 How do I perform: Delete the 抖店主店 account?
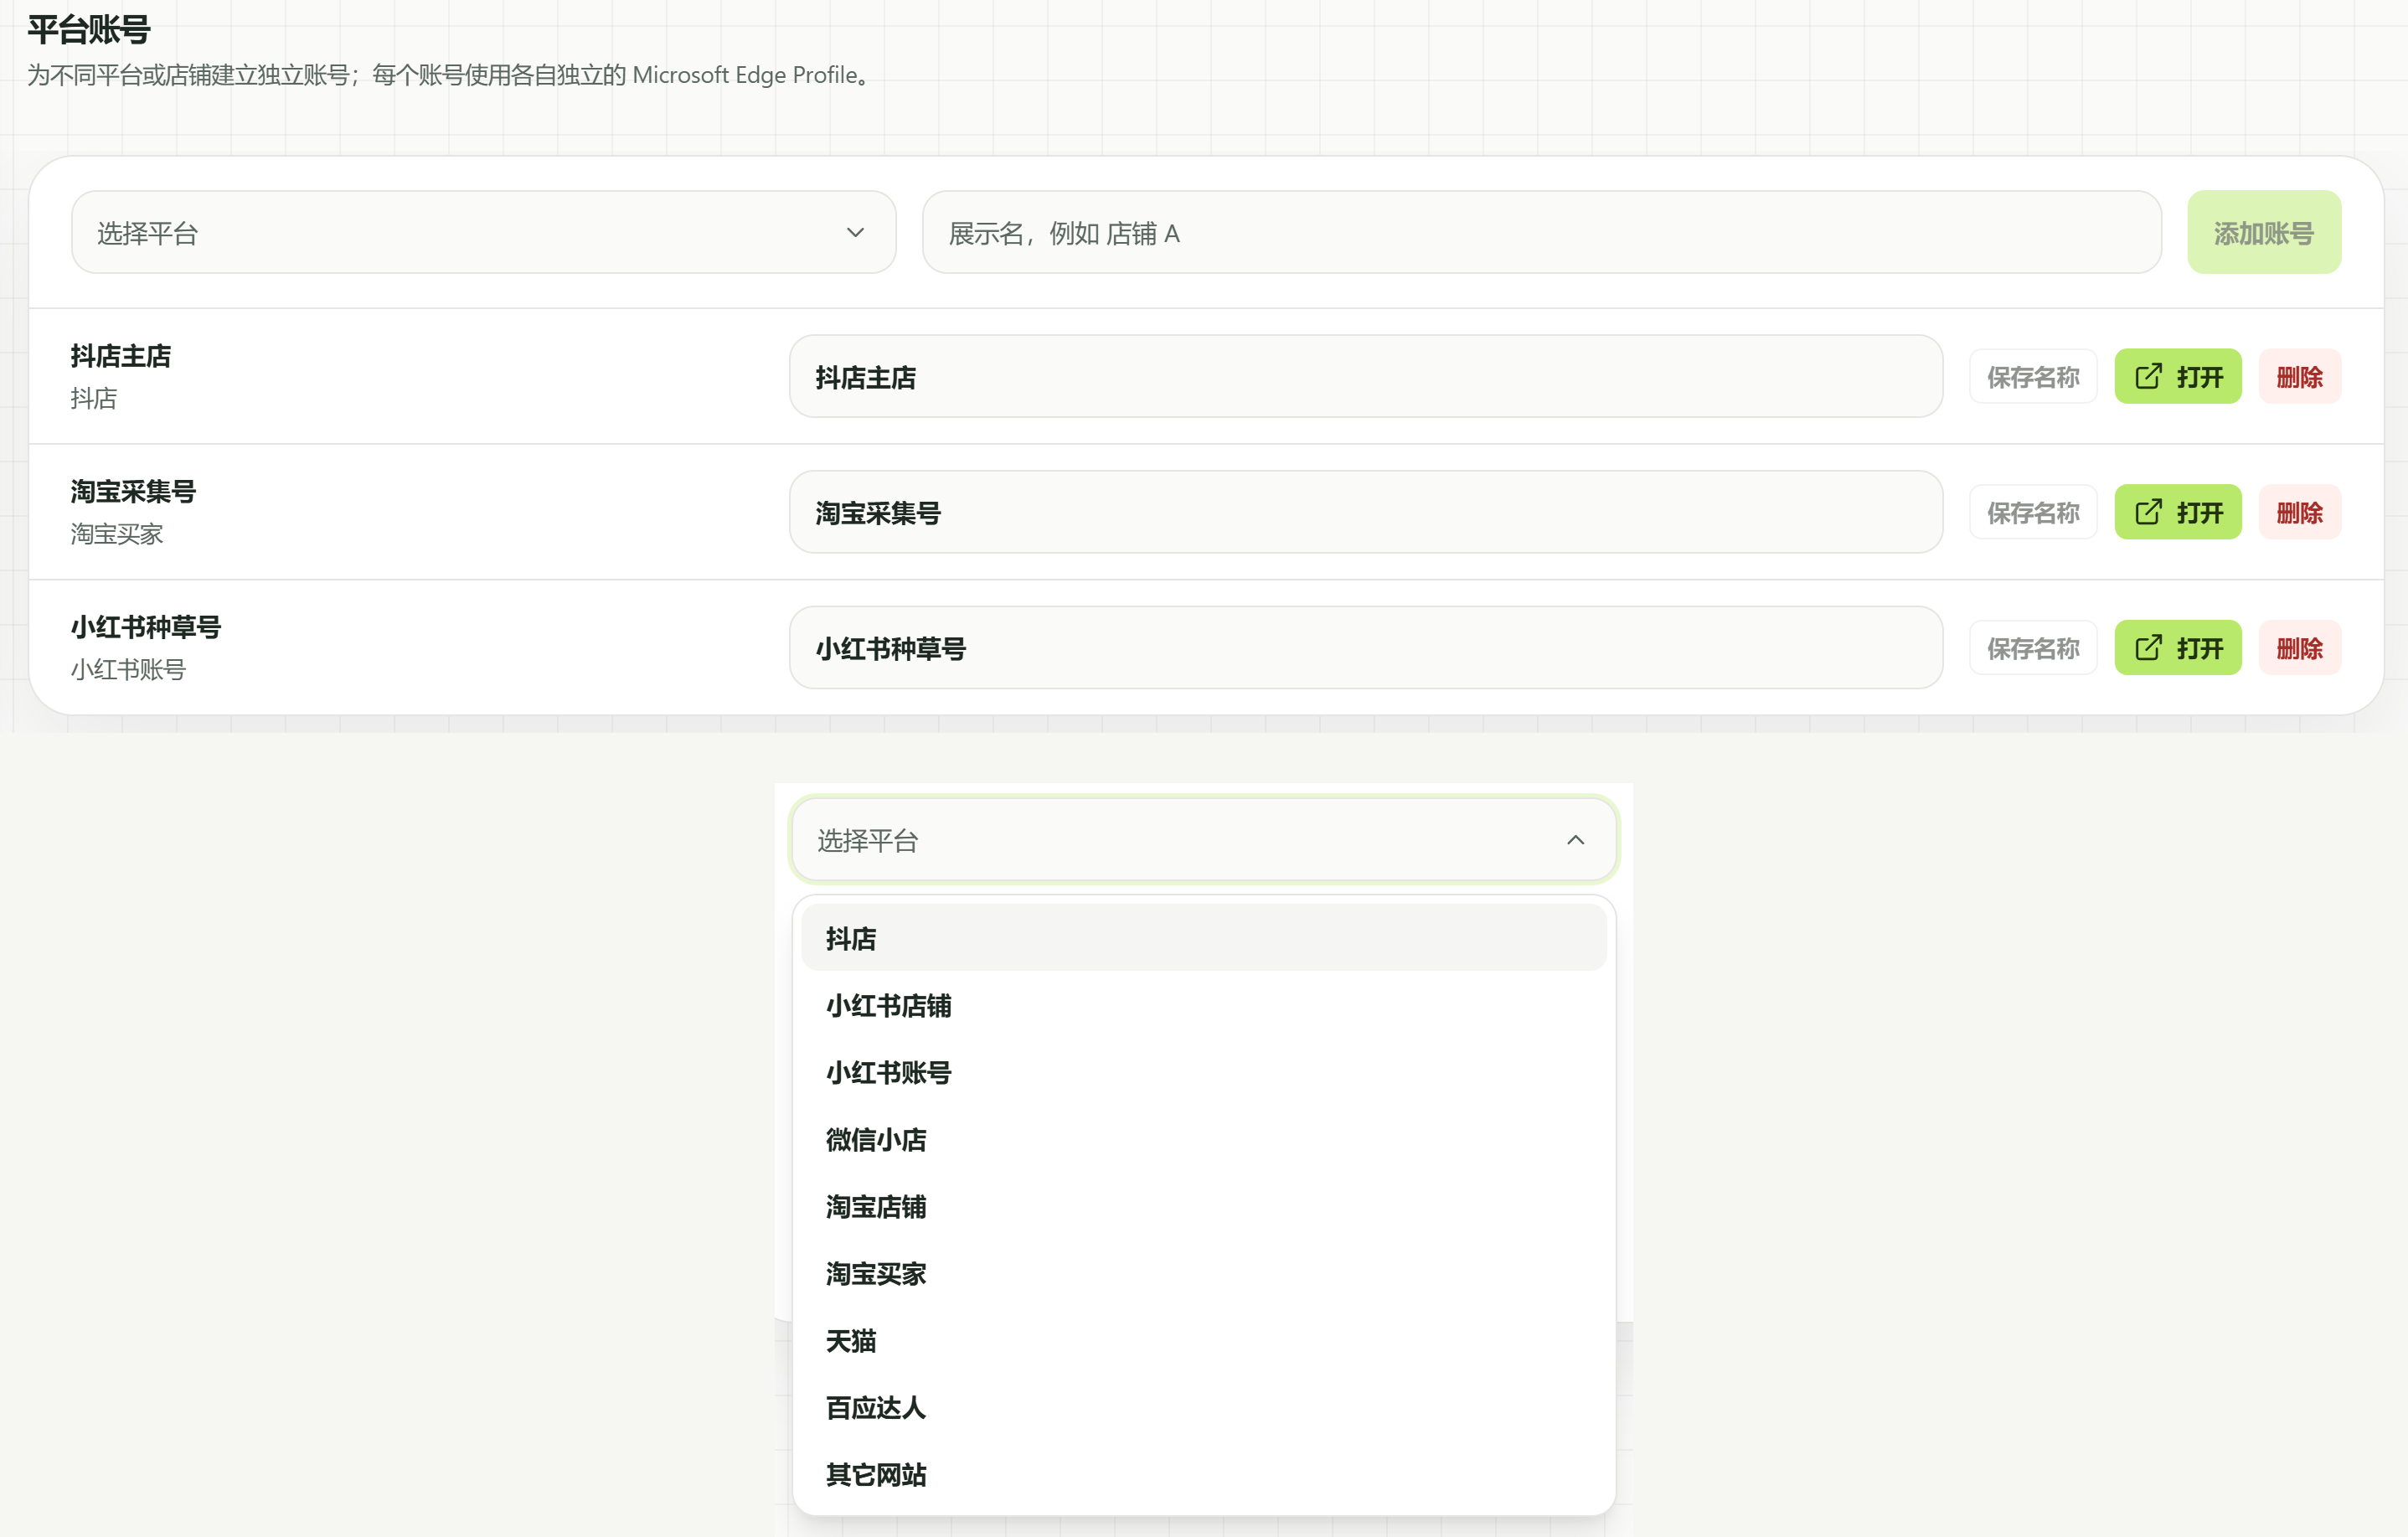2299,377
